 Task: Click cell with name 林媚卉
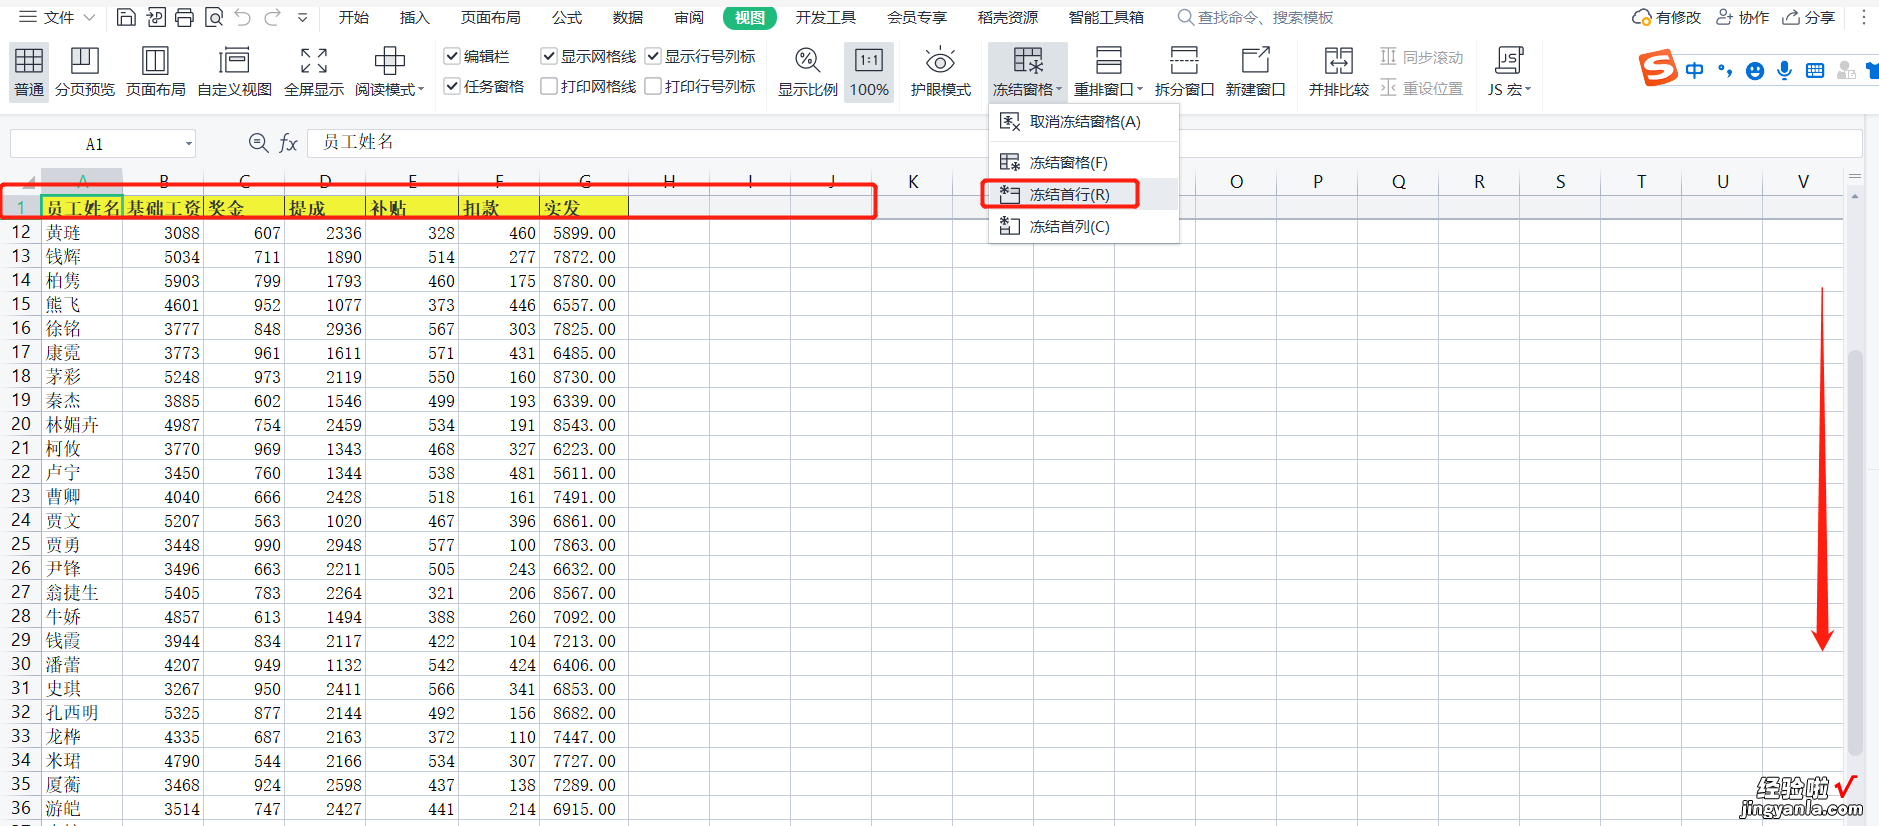point(82,424)
